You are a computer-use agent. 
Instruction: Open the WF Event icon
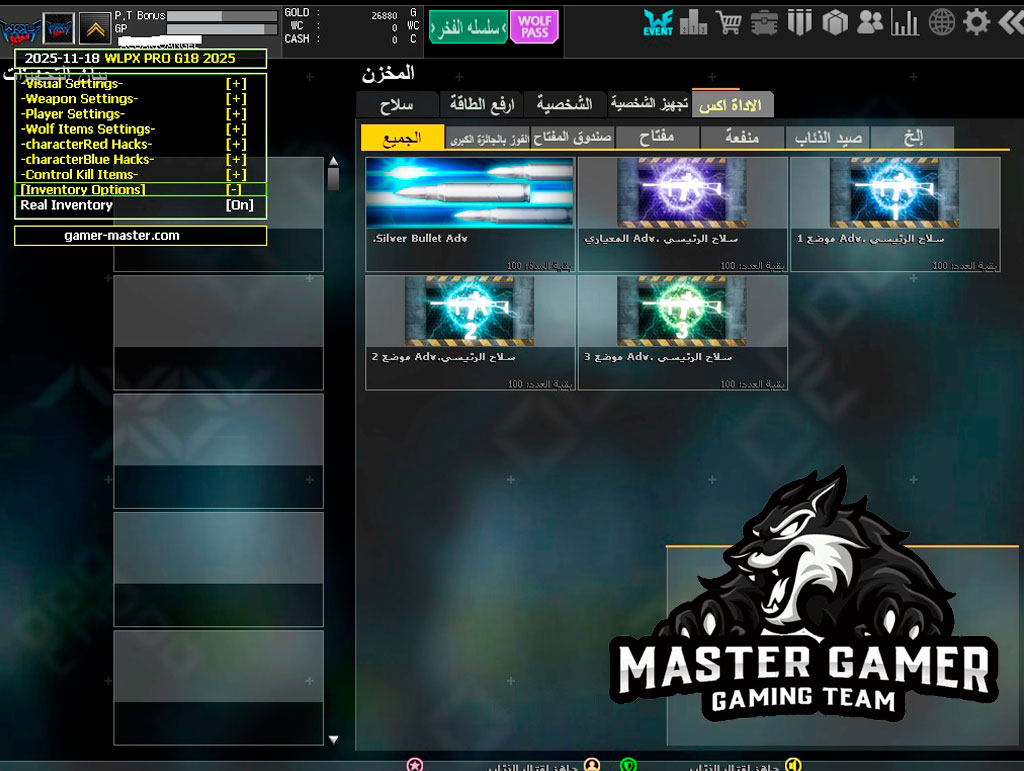pos(658,22)
